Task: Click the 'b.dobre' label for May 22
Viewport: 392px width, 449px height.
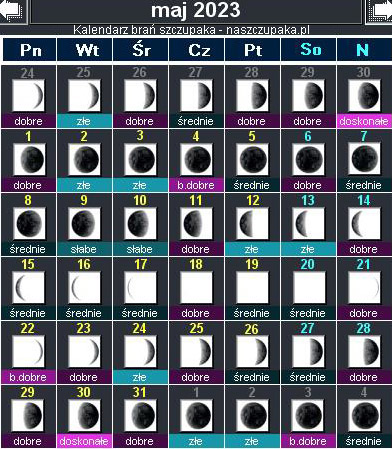Action: [x=28, y=377]
